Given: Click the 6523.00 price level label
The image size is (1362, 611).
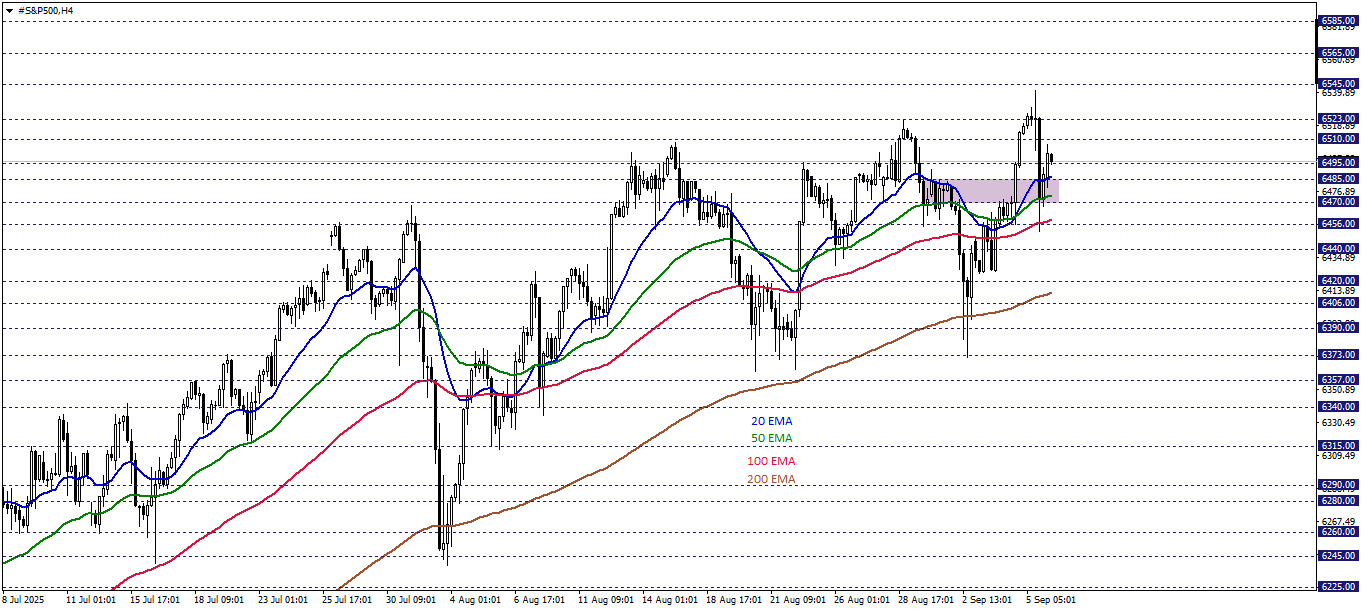Looking at the screenshot, I should 1337,118.
